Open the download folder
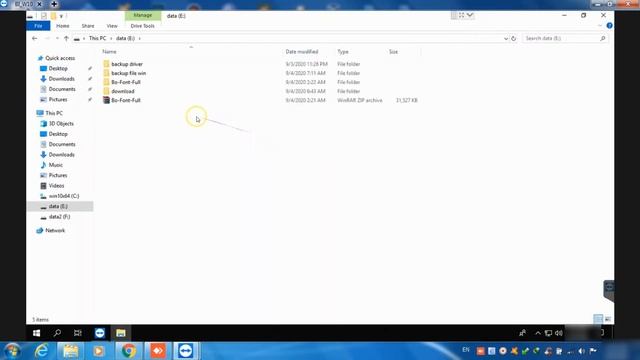The image size is (640, 360). [x=122, y=91]
